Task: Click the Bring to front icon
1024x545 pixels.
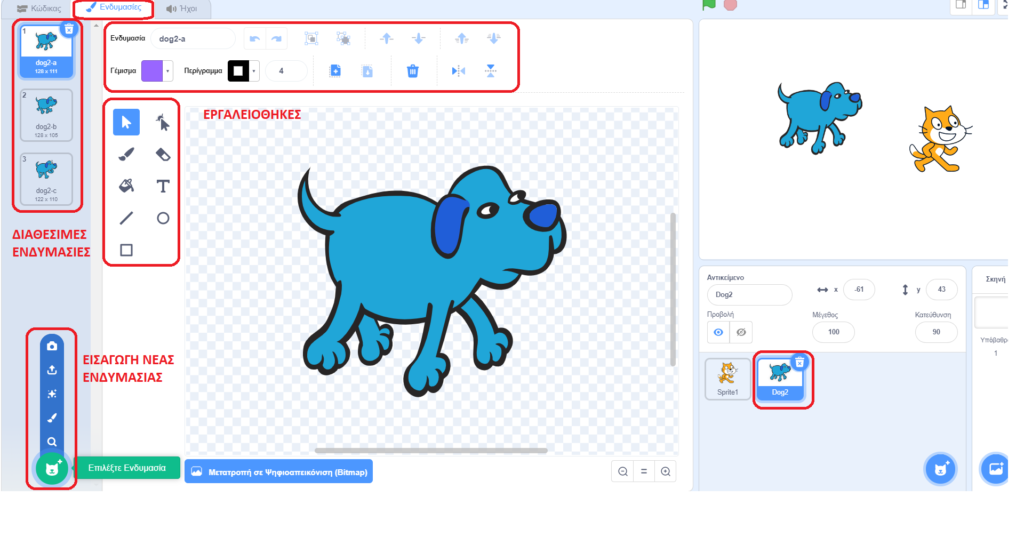Action: click(x=462, y=39)
